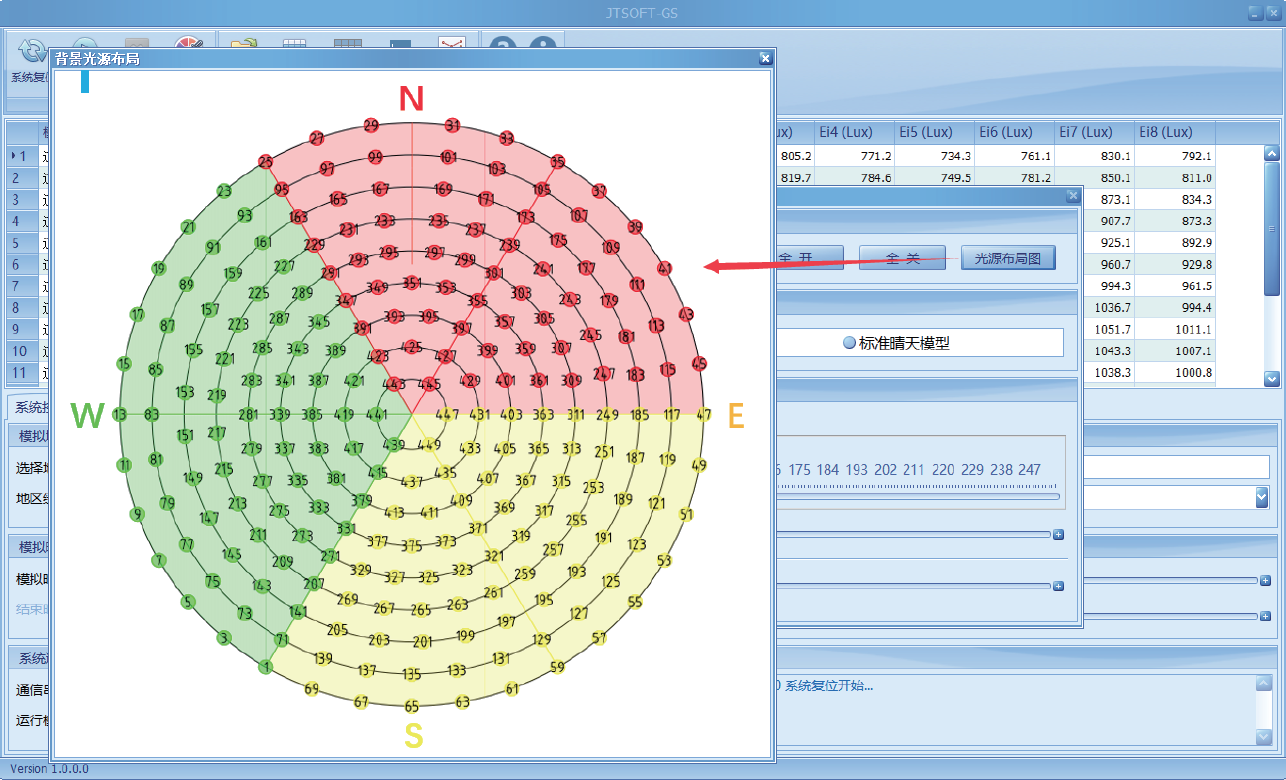1286x780 pixels.
Task: Toggle light source node 65 near the S label
Action: coord(411,706)
